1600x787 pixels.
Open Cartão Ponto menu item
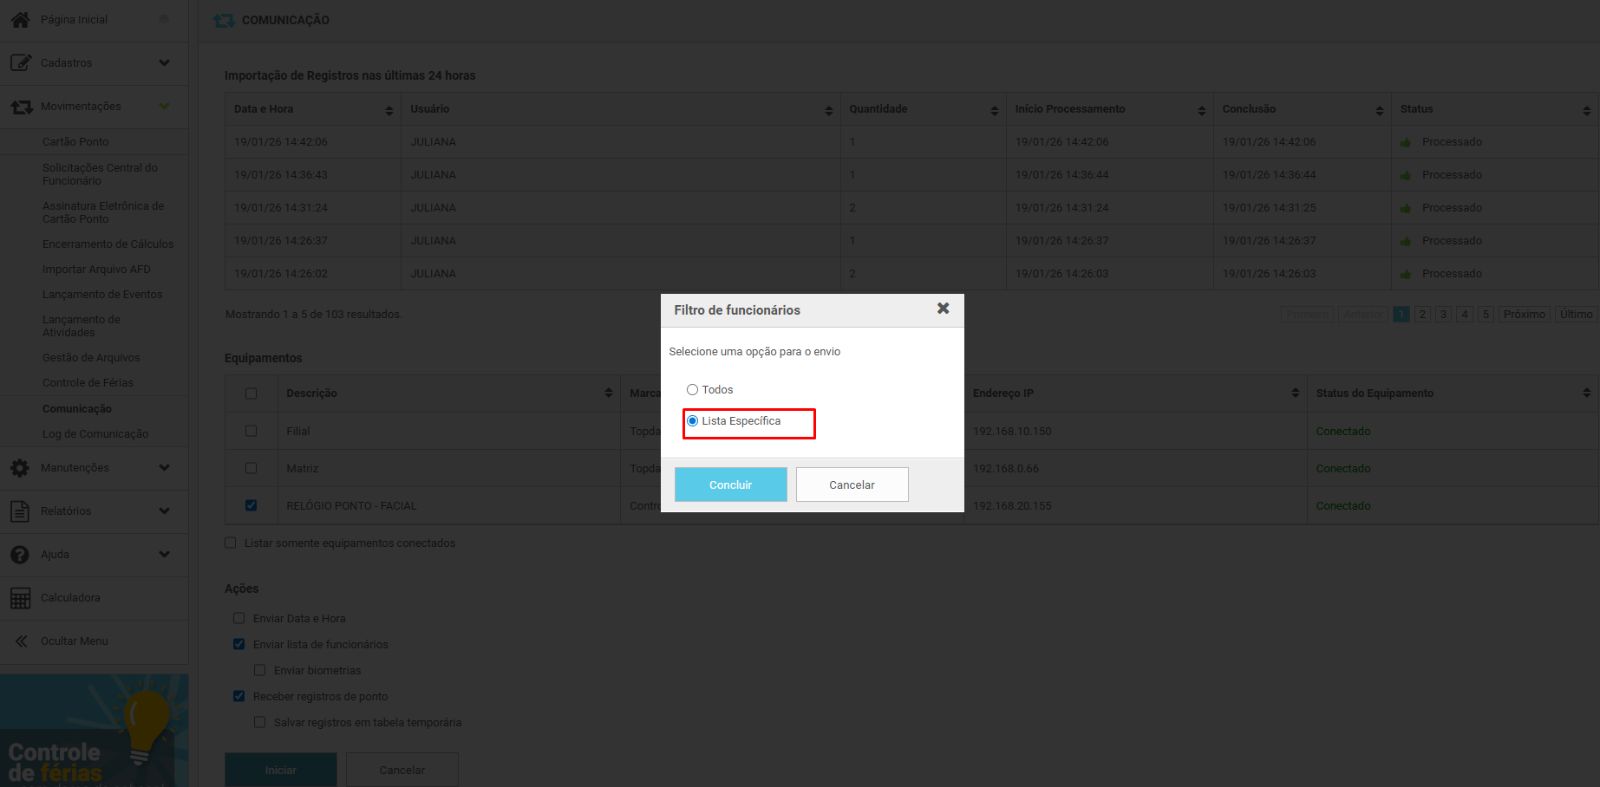click(75, 142)
